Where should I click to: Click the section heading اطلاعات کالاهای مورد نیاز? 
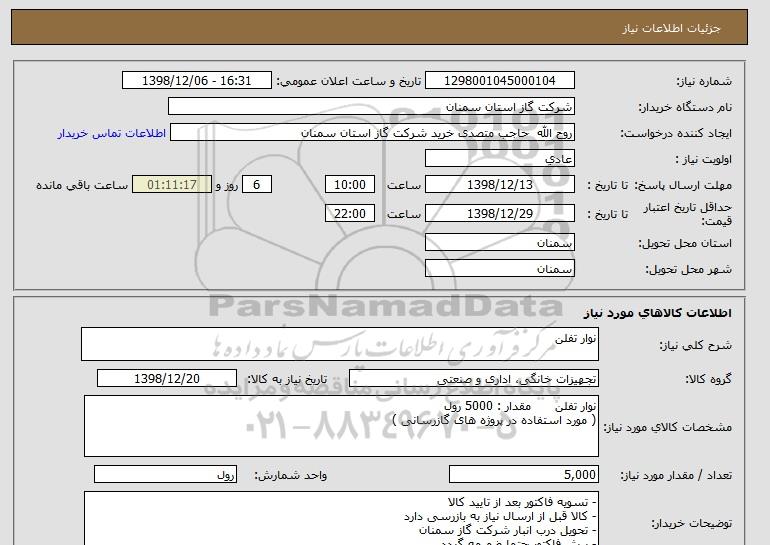[658, 313]
